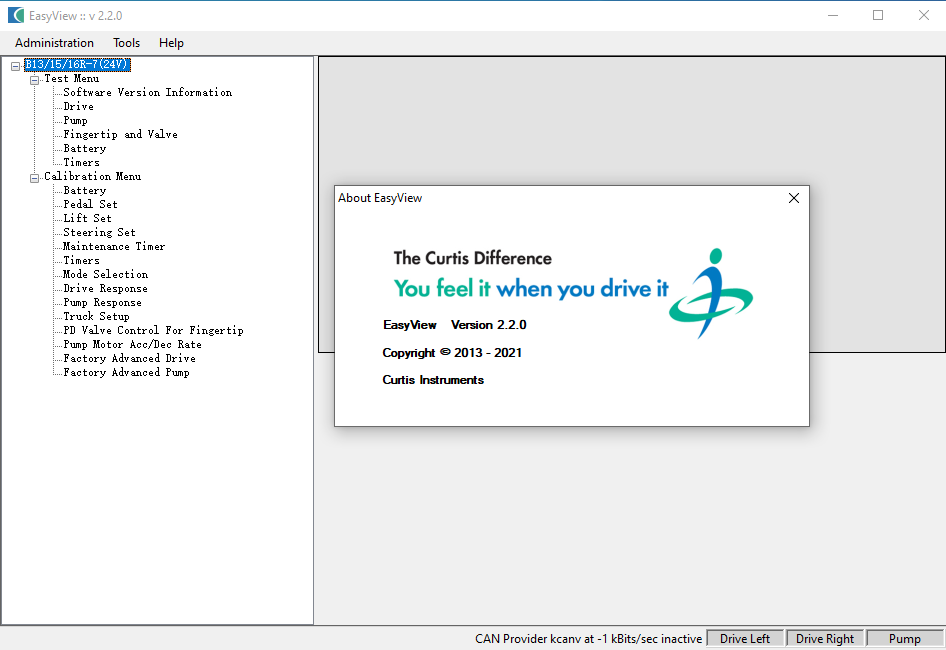Click the Drive Right status button
The width and height of the screenshot is (946, 650).
click(825, 639)
